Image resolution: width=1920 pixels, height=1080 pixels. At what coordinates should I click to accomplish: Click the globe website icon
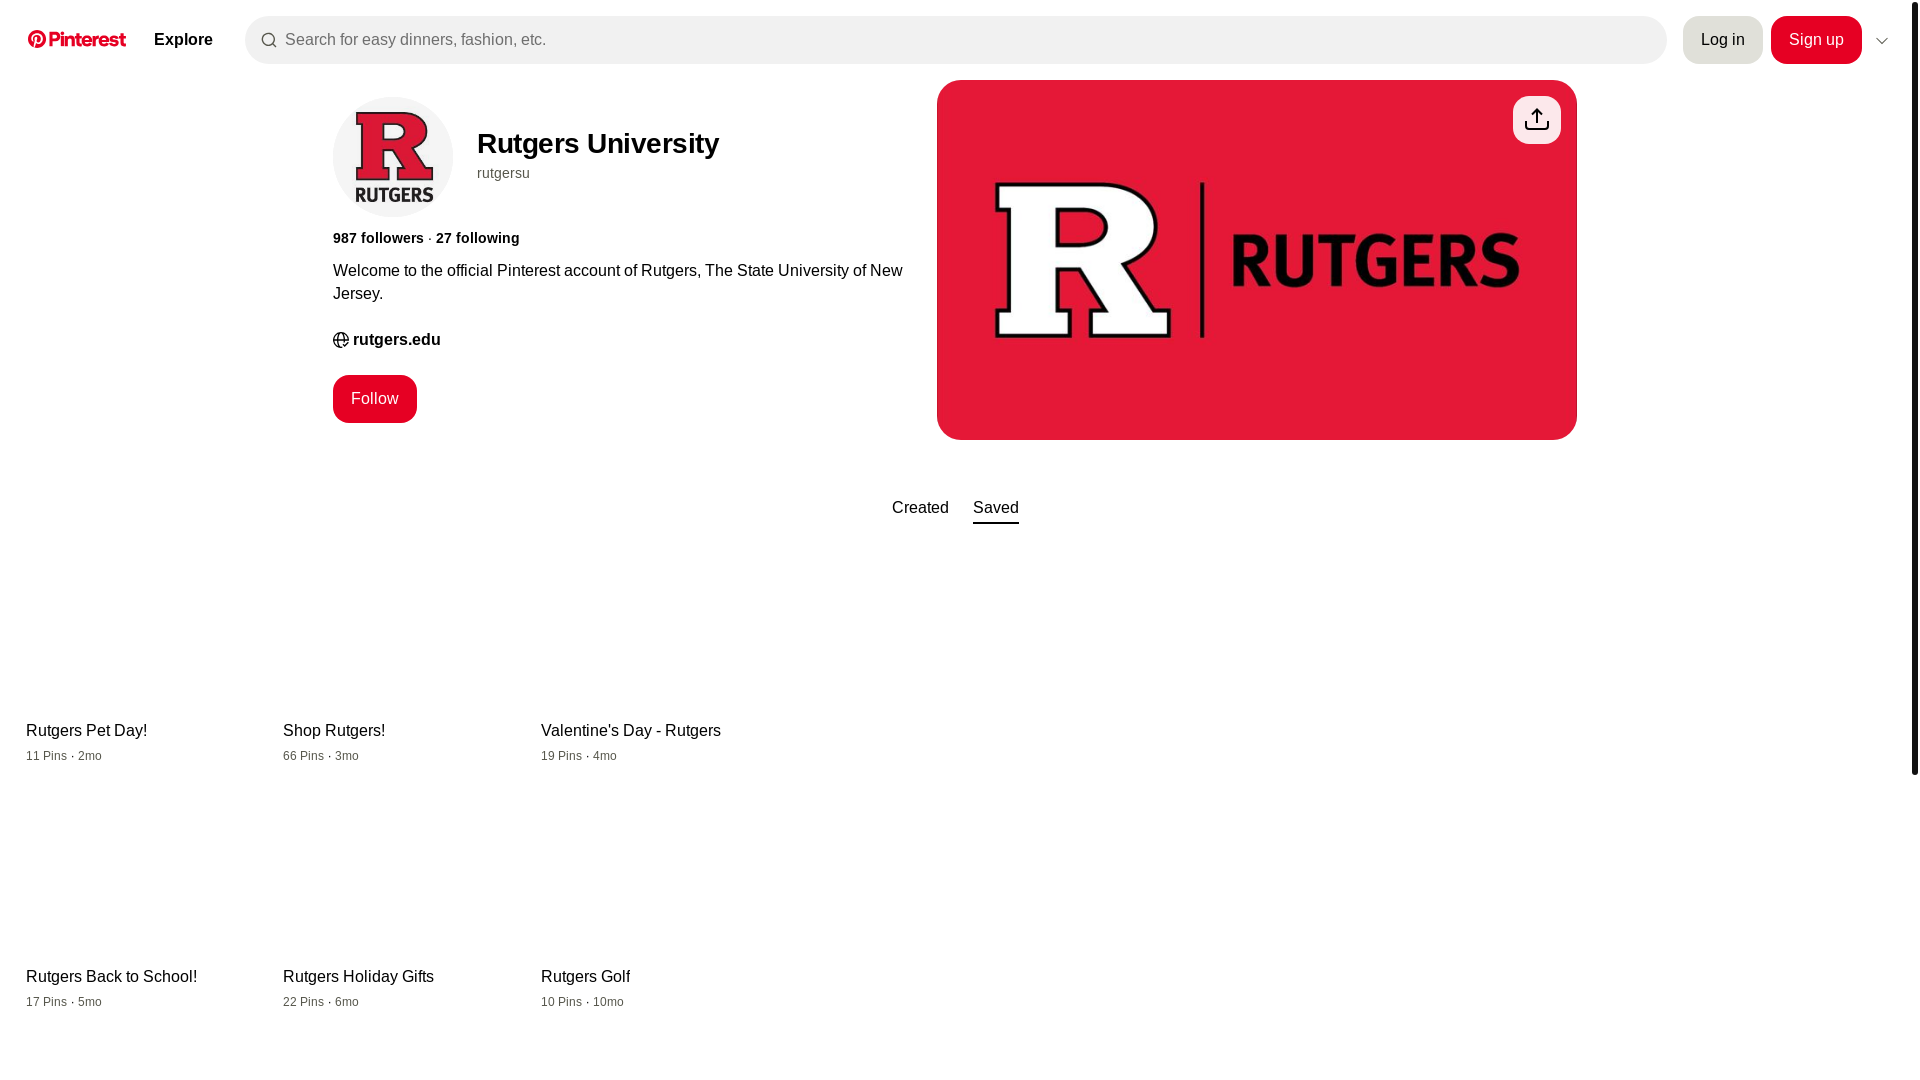tap(341, 340)
